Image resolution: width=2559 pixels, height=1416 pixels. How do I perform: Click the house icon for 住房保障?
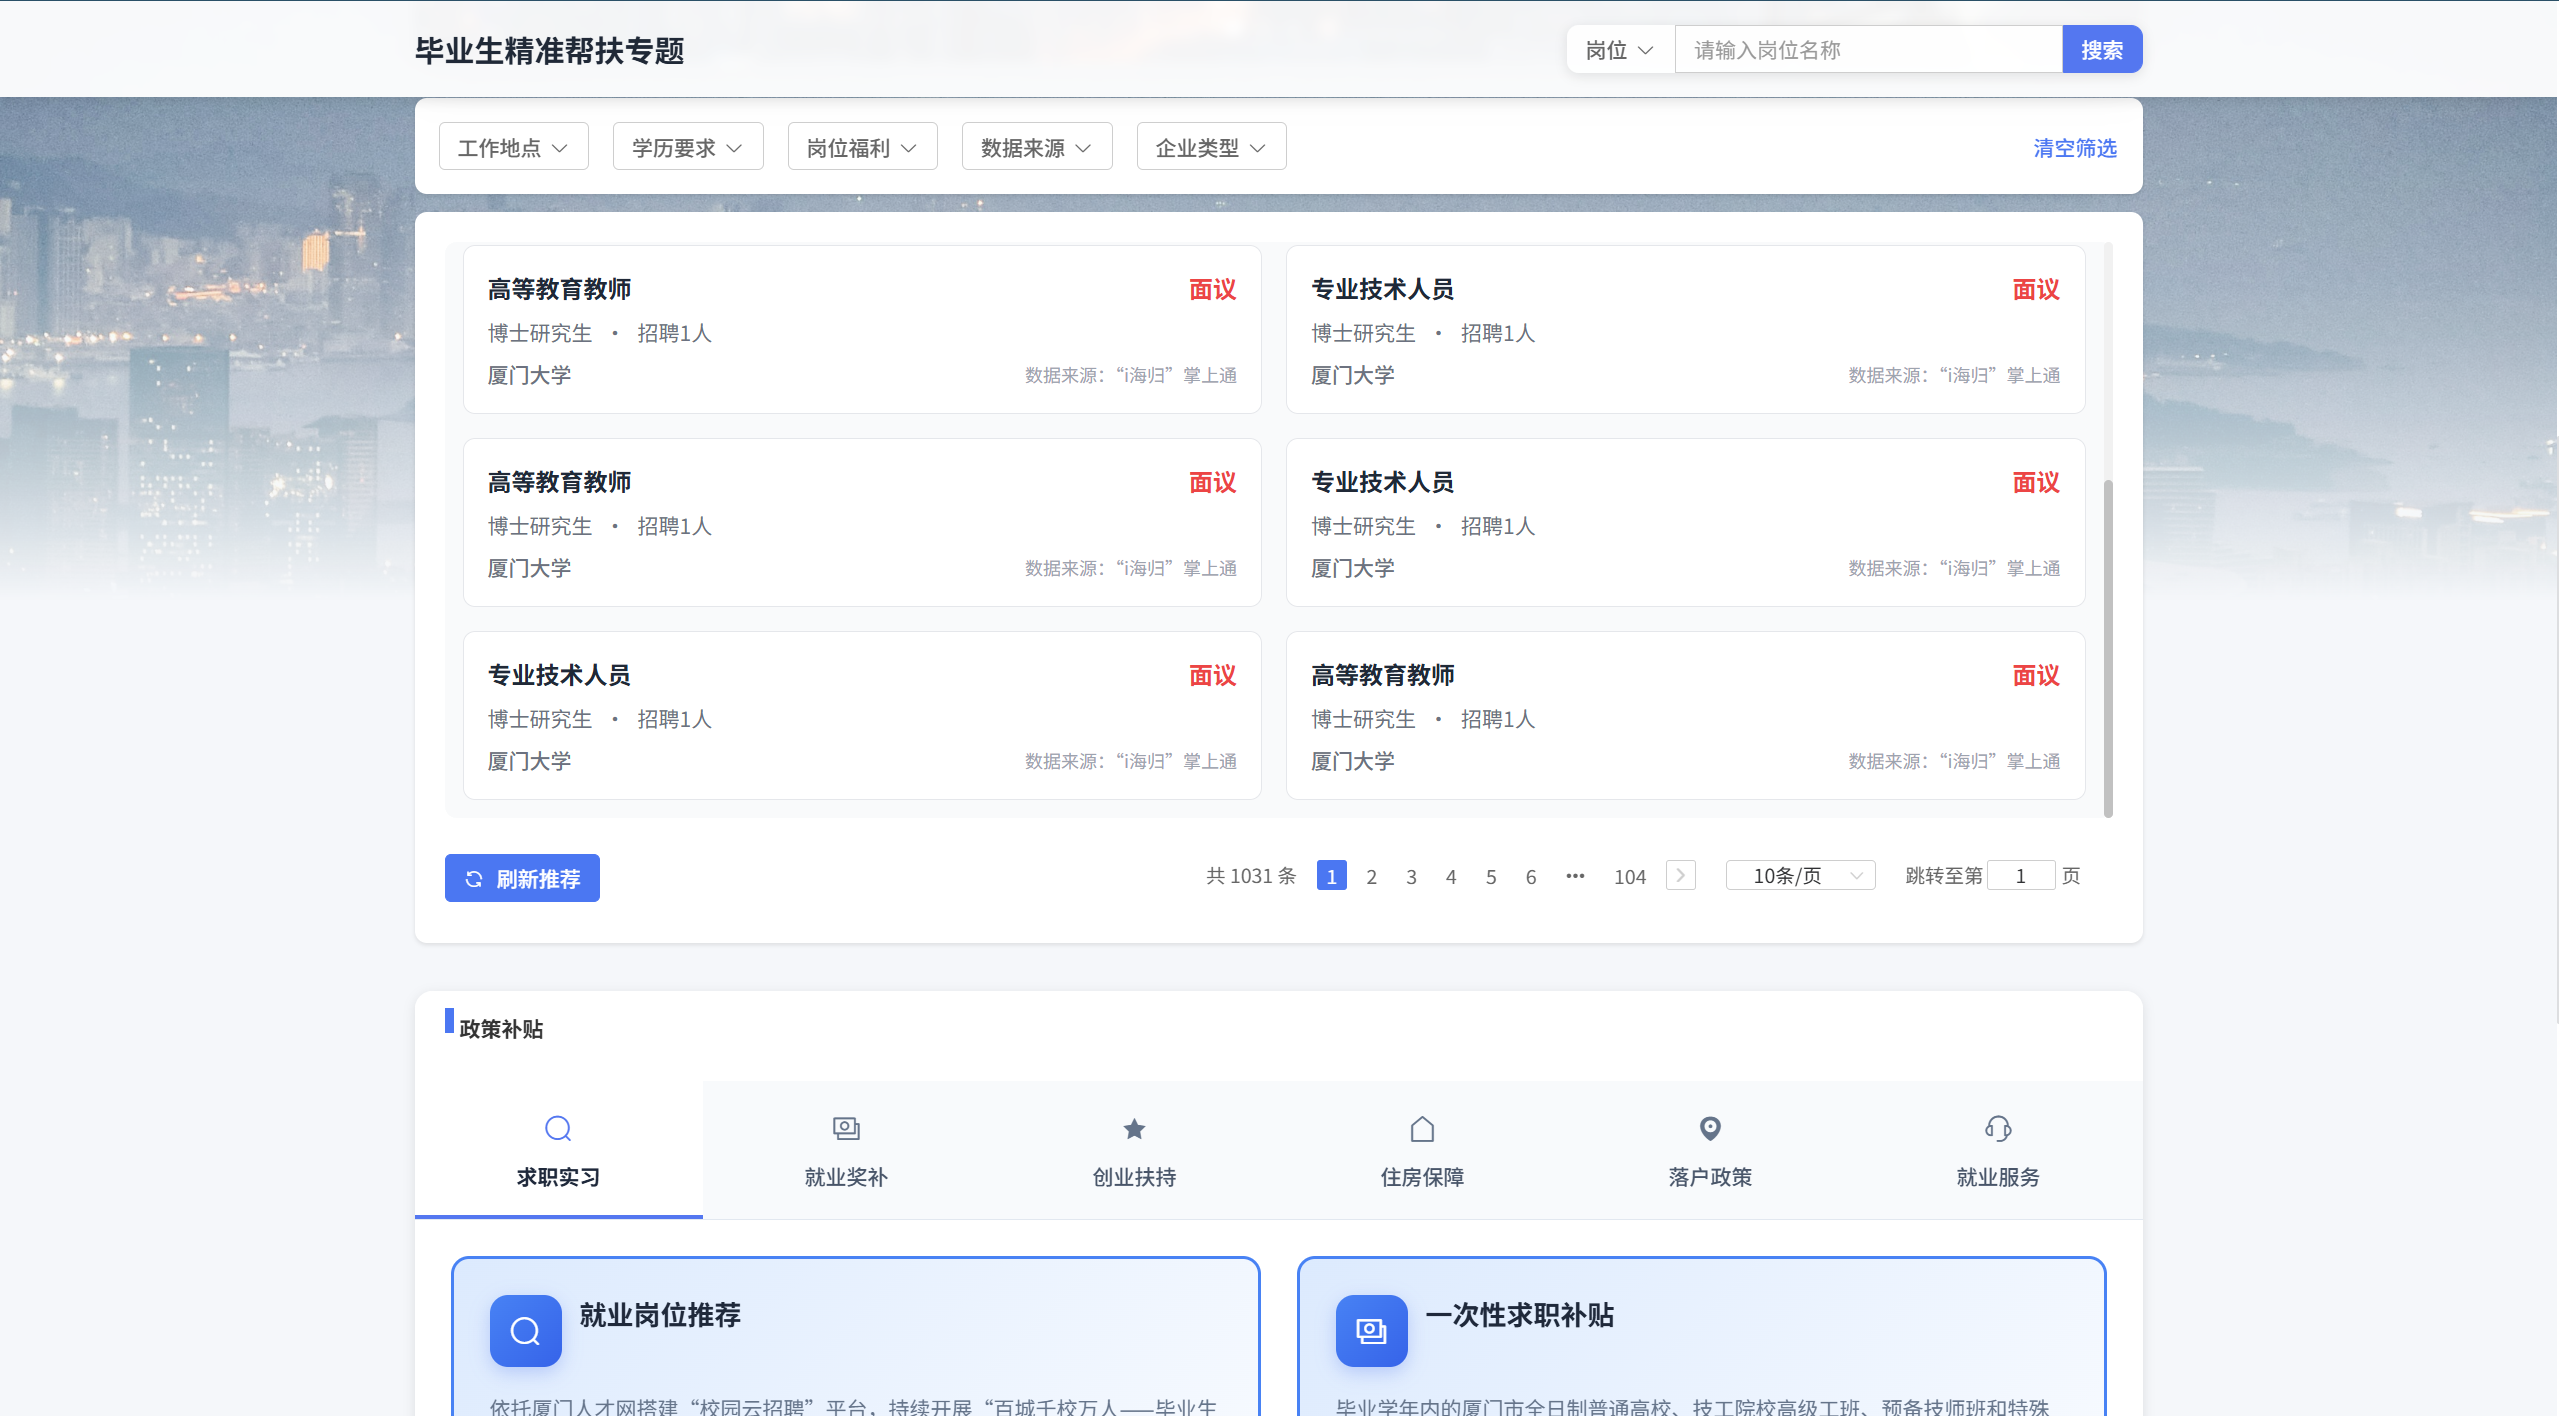point(1422,1129)
